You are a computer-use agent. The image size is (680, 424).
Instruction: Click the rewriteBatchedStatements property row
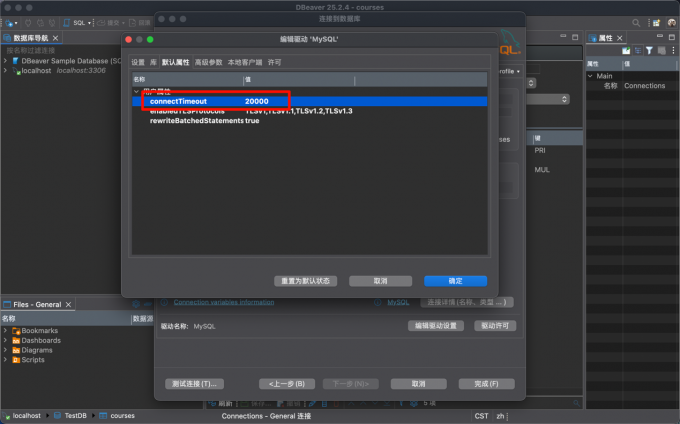click(x=310, y=121)
